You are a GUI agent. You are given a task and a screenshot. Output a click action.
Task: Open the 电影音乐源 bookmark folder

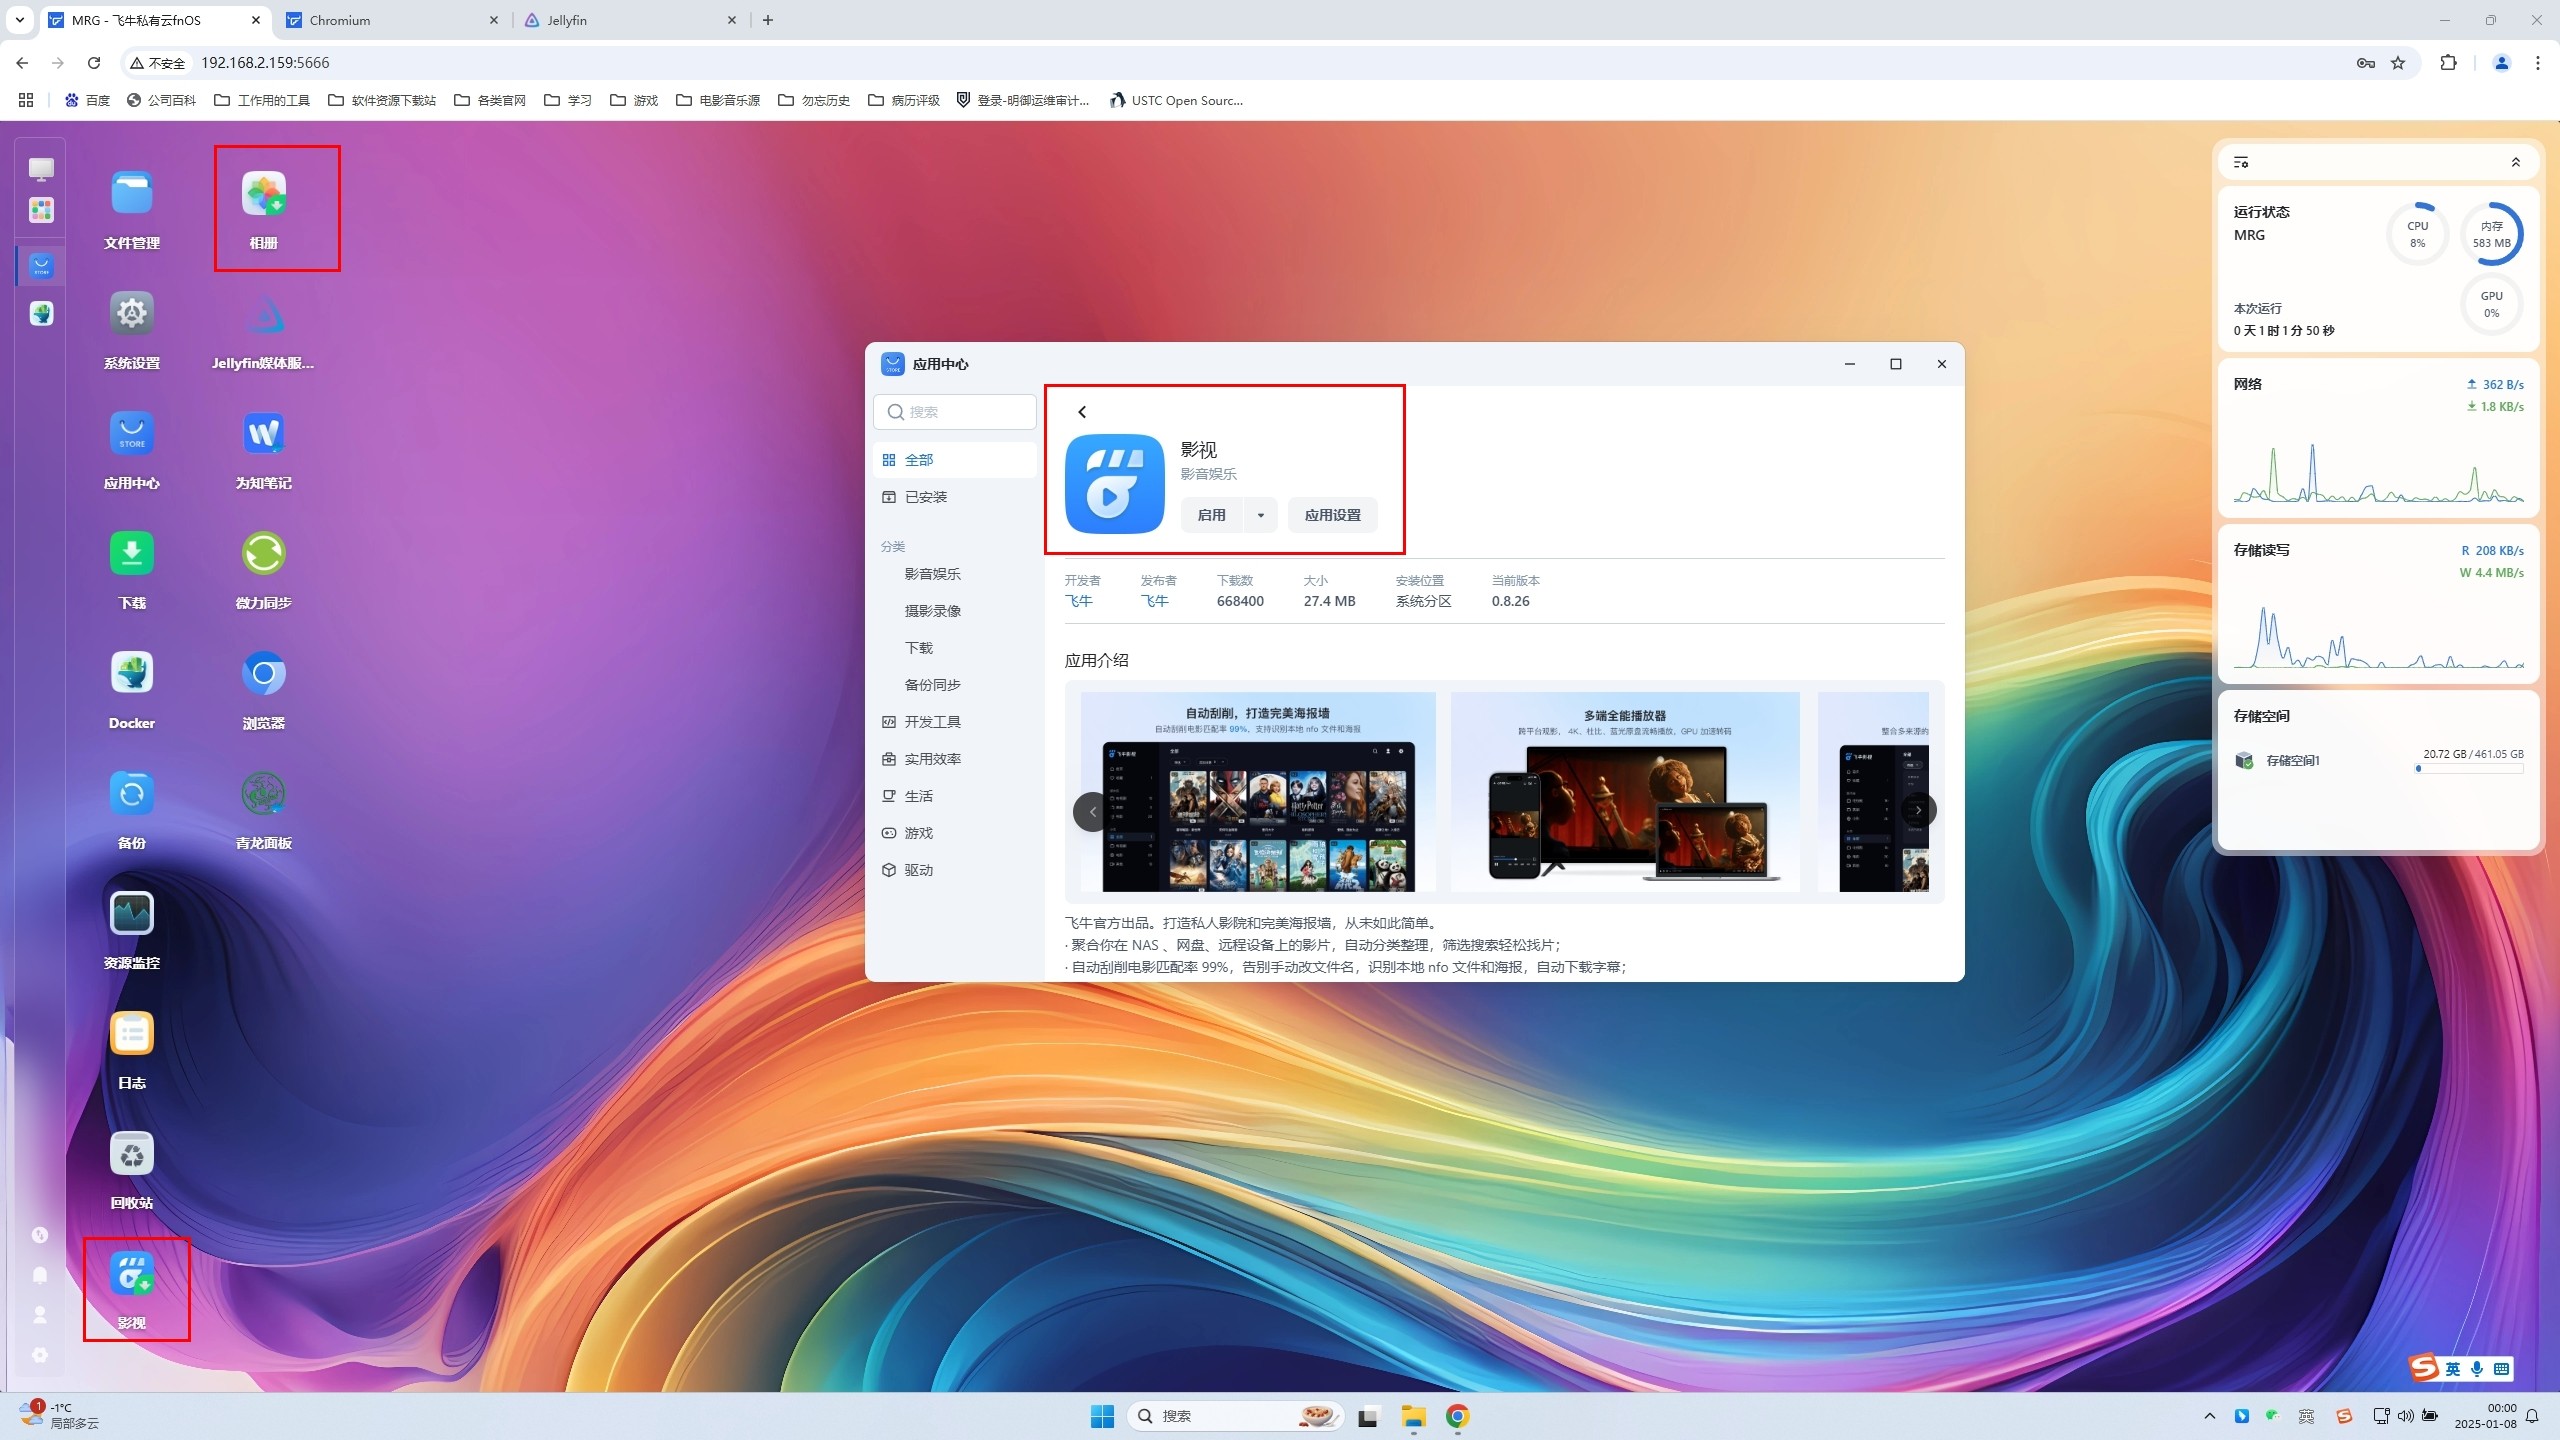point(718,100)
